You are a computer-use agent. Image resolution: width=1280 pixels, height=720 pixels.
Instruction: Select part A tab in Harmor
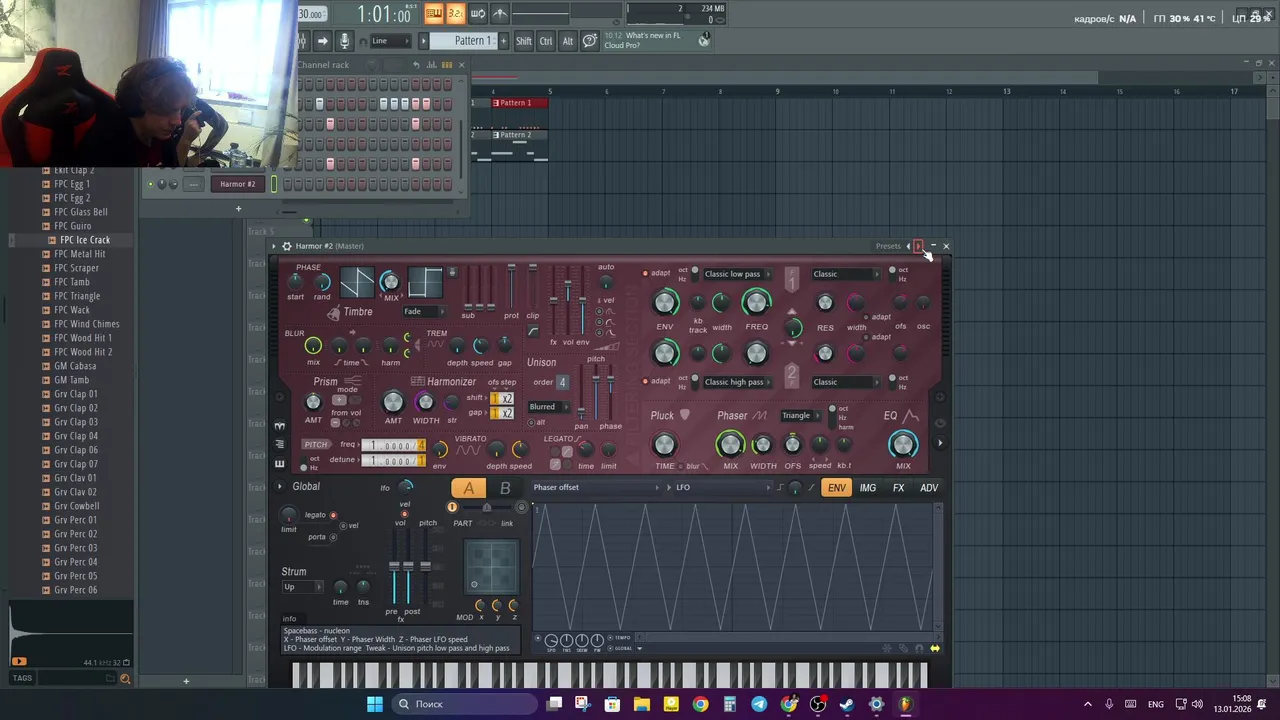[x=468, y=488]
